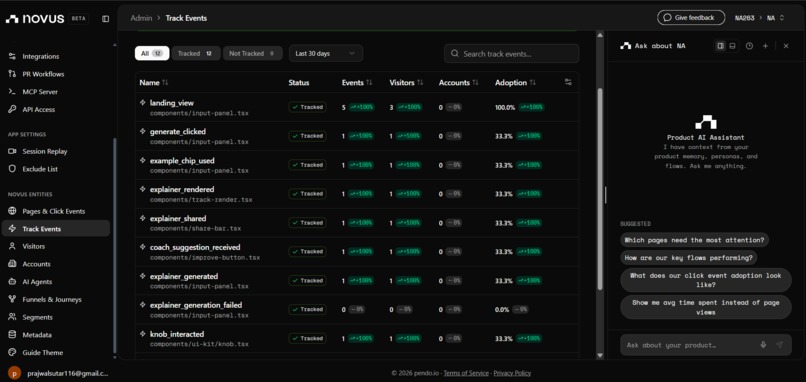806x382 pixels.
Task: Switch the assistant to side panel layout
Action: tap(721, 46)
